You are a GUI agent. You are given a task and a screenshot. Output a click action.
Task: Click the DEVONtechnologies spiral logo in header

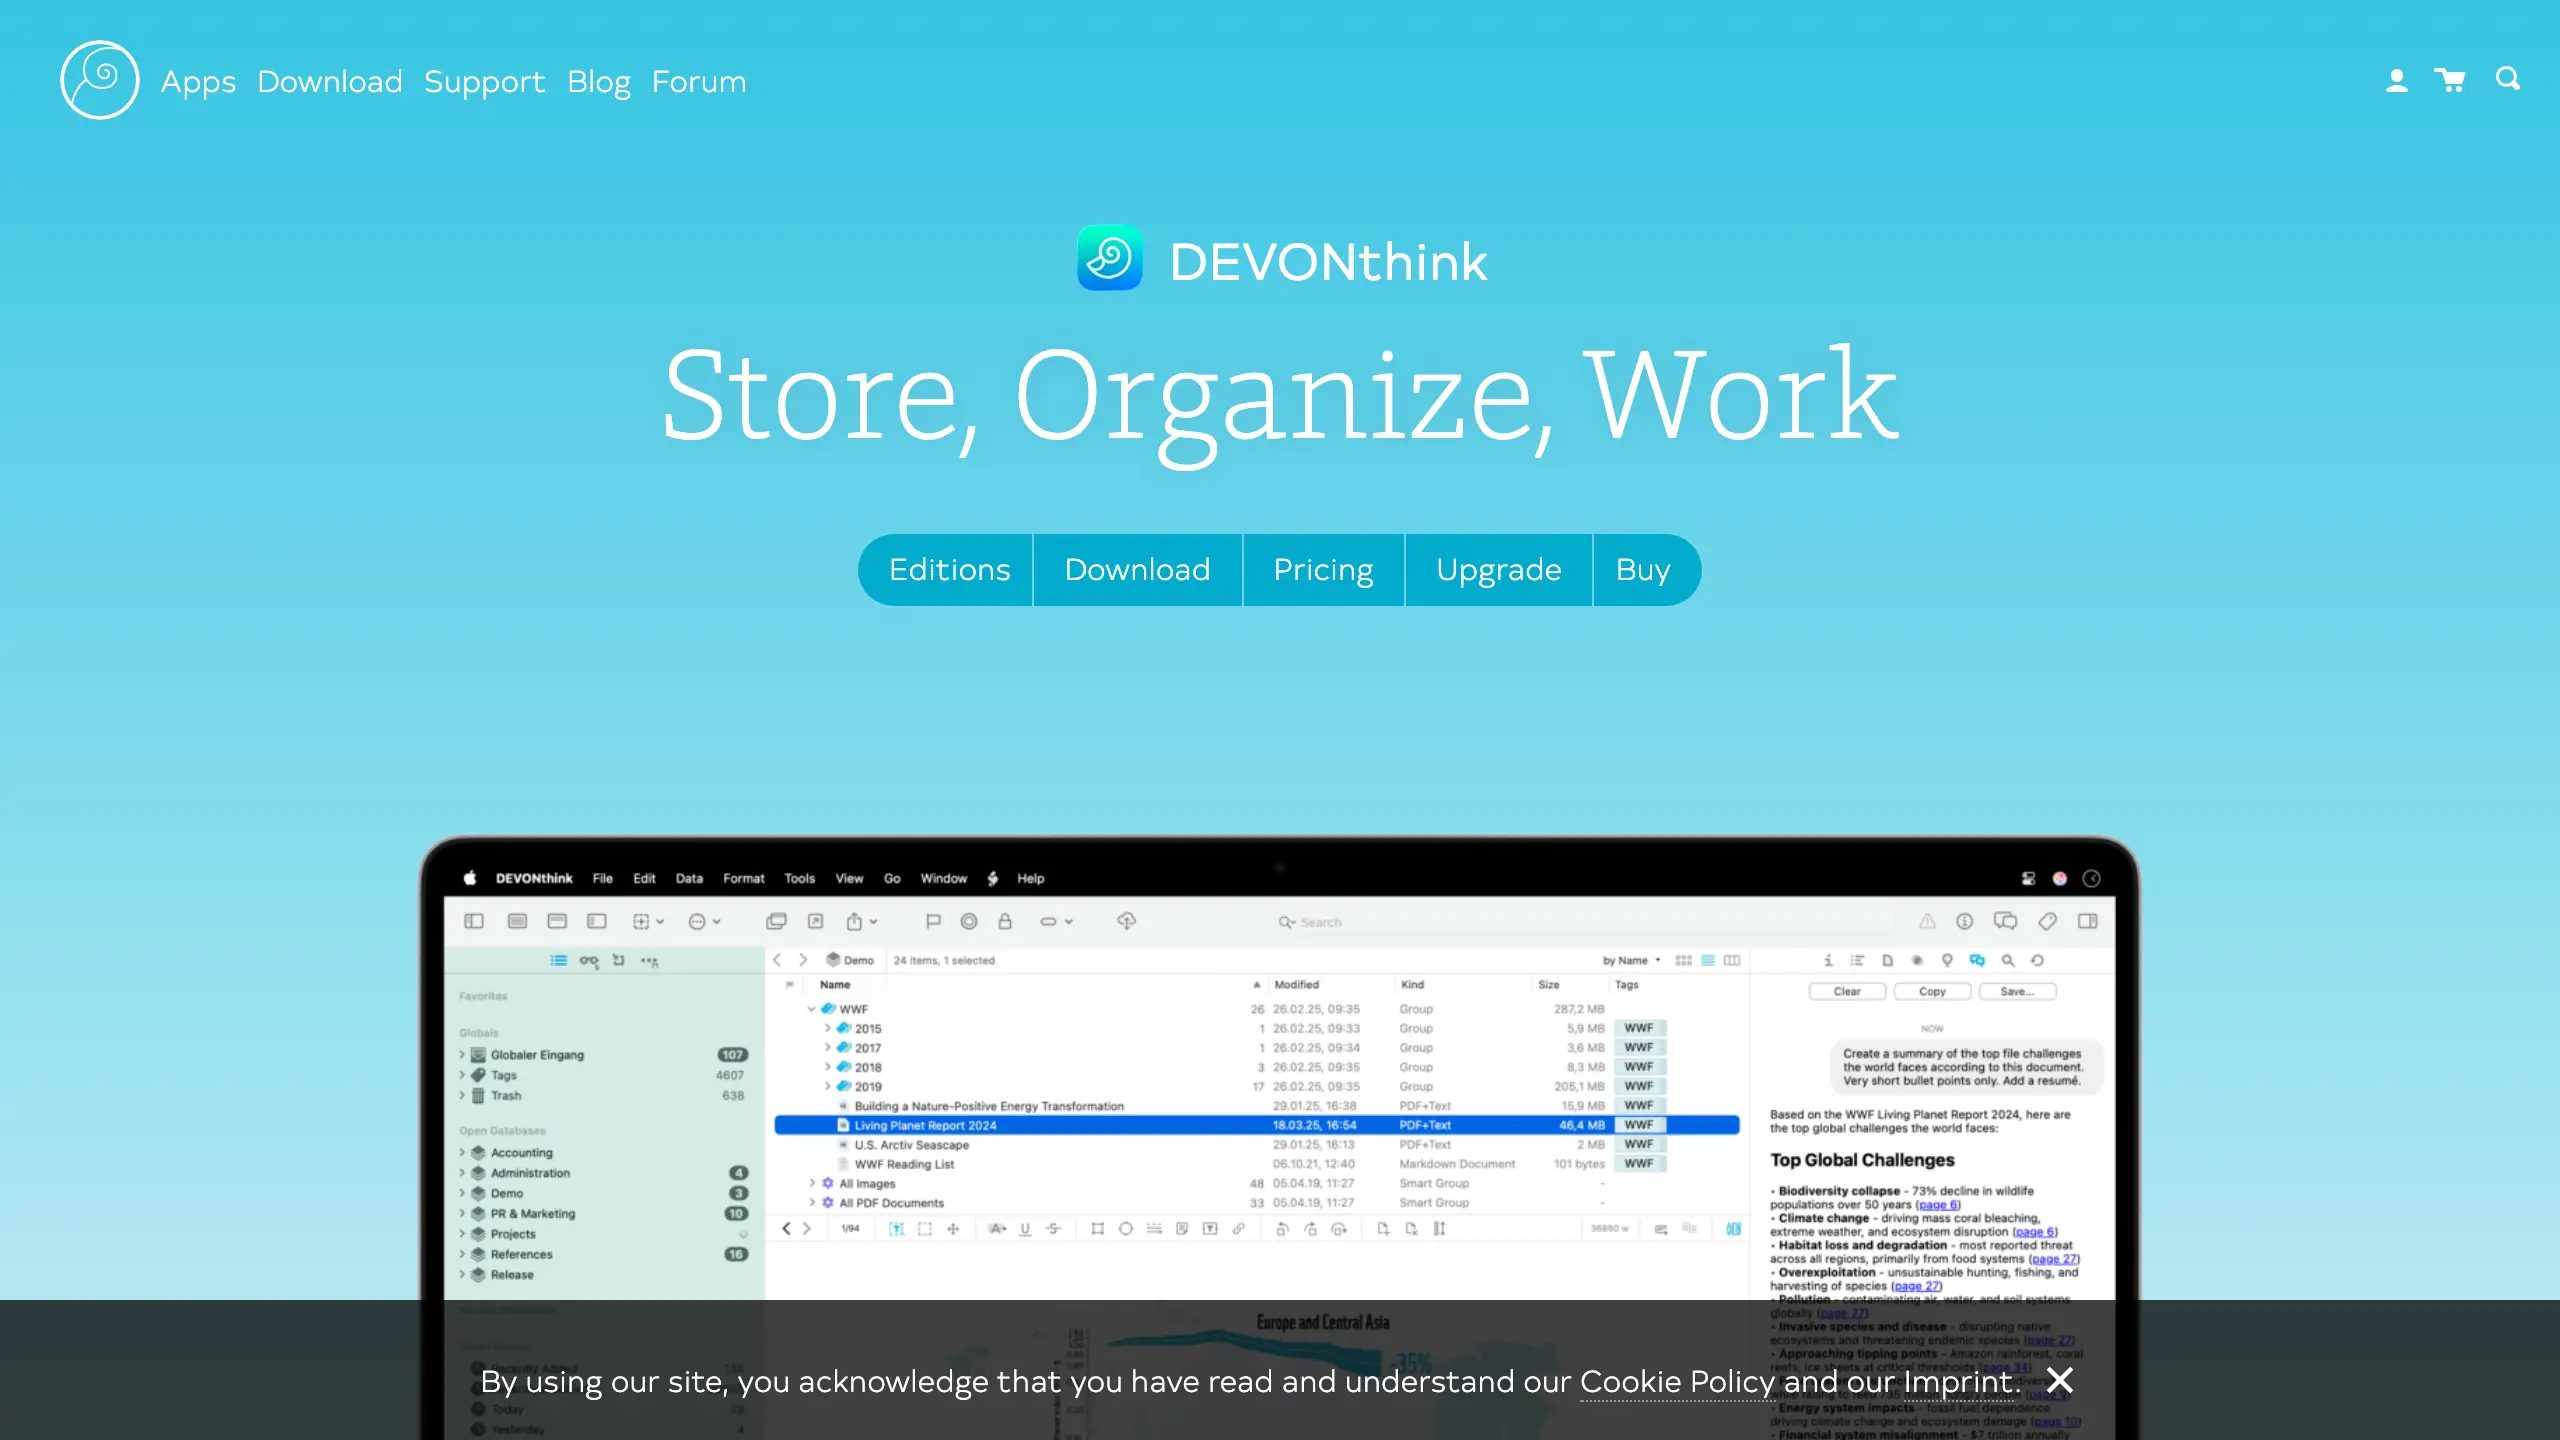tap(99, 80)
